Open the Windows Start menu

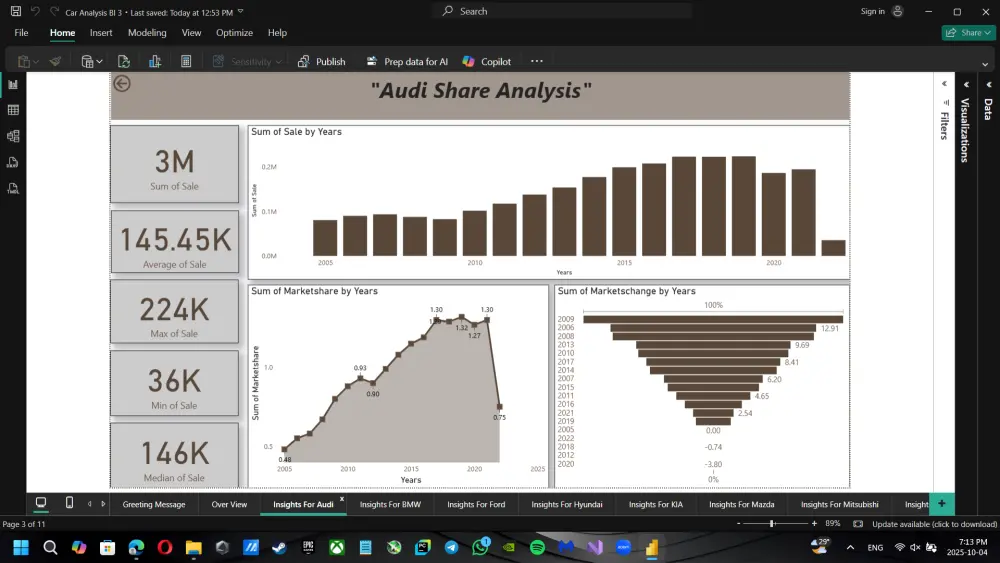[21, 547]
